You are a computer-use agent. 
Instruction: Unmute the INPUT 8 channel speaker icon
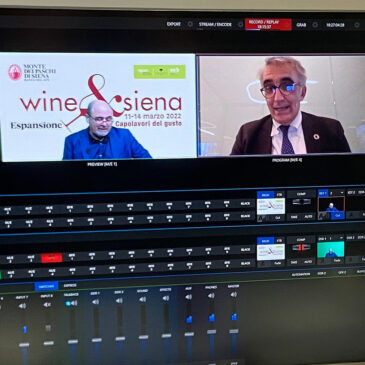point(47,304)
